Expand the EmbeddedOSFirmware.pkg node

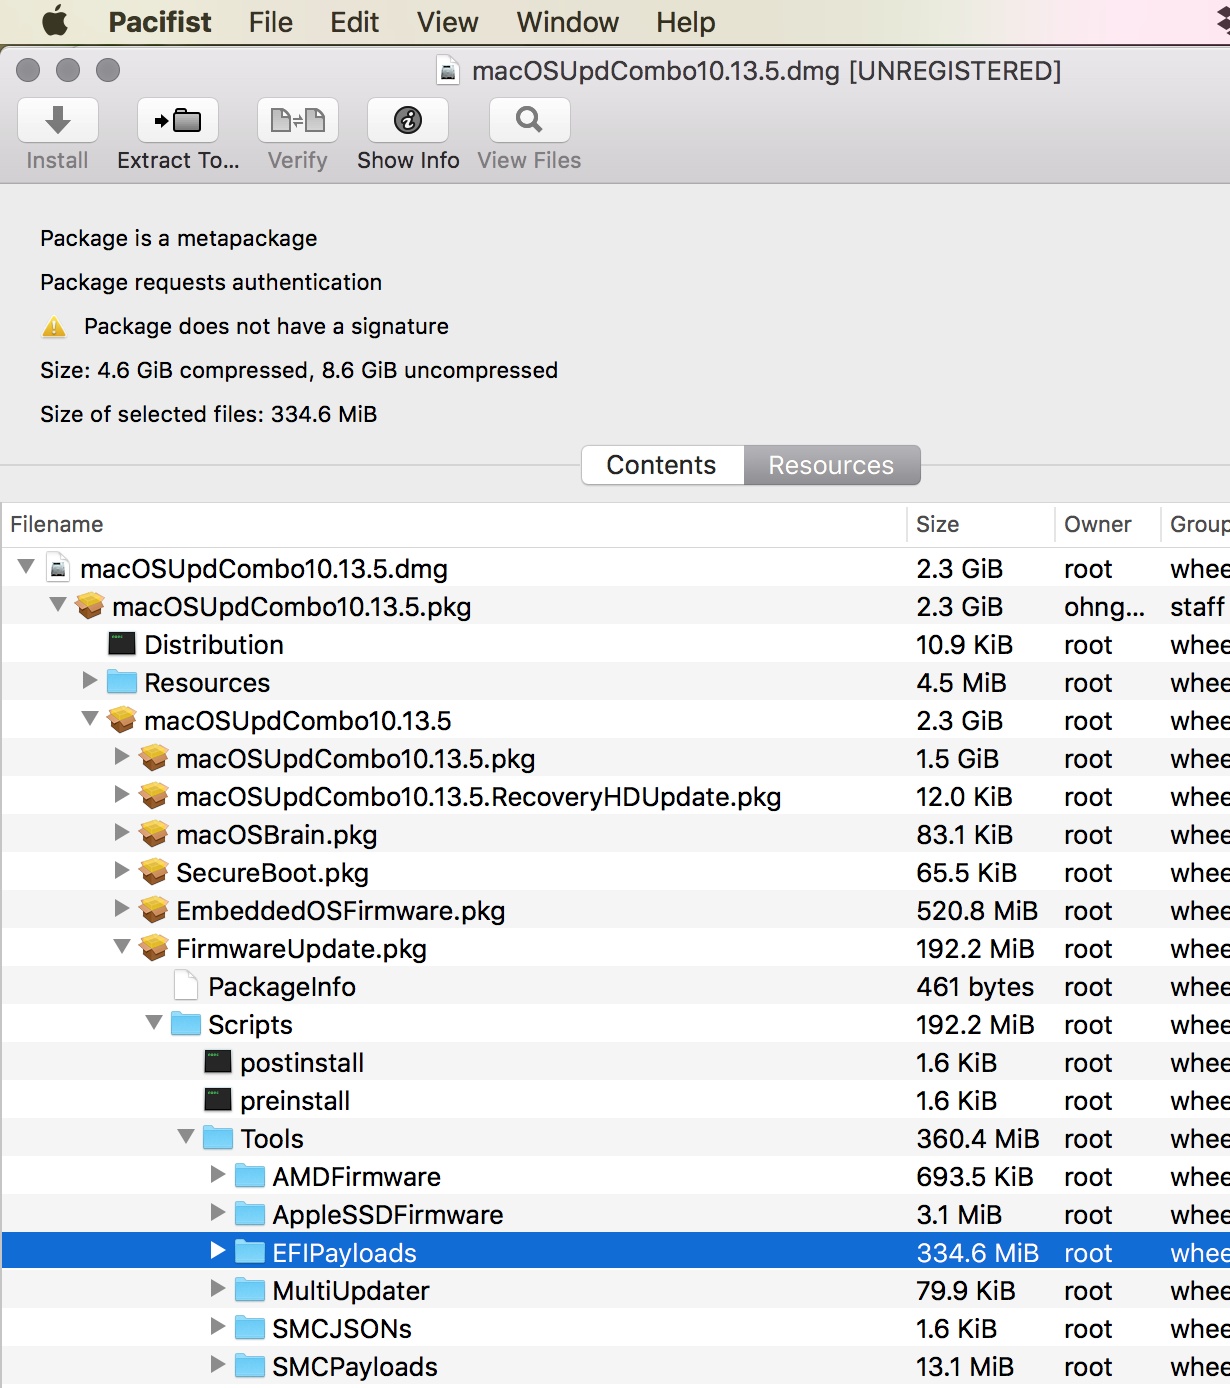pyautogui.click(x=122, y=909)
